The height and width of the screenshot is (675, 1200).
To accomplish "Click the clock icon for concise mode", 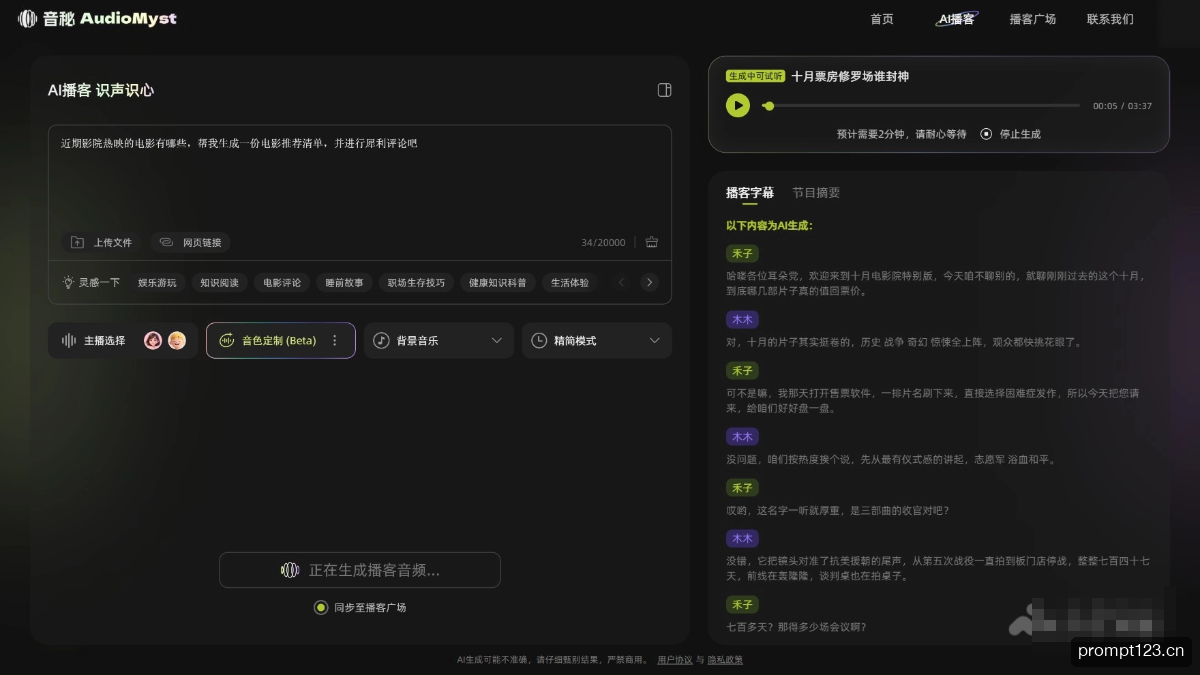I will [539, 340].
